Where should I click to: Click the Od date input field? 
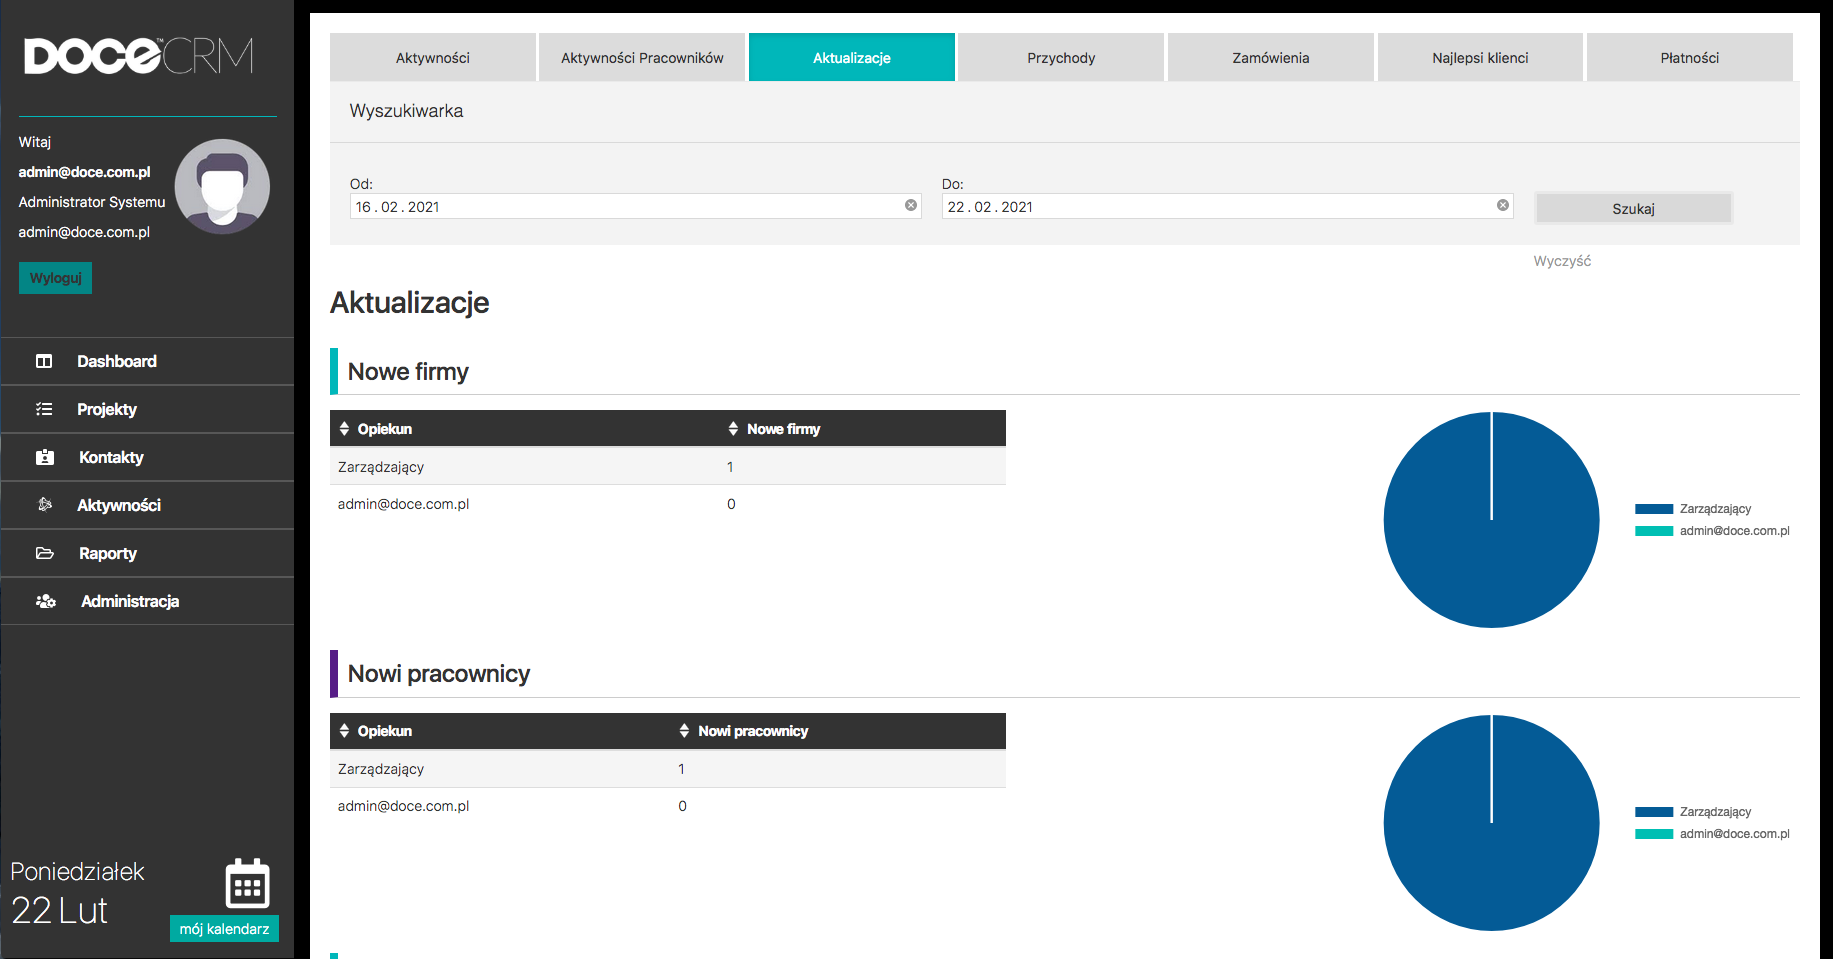coord(620,207)
